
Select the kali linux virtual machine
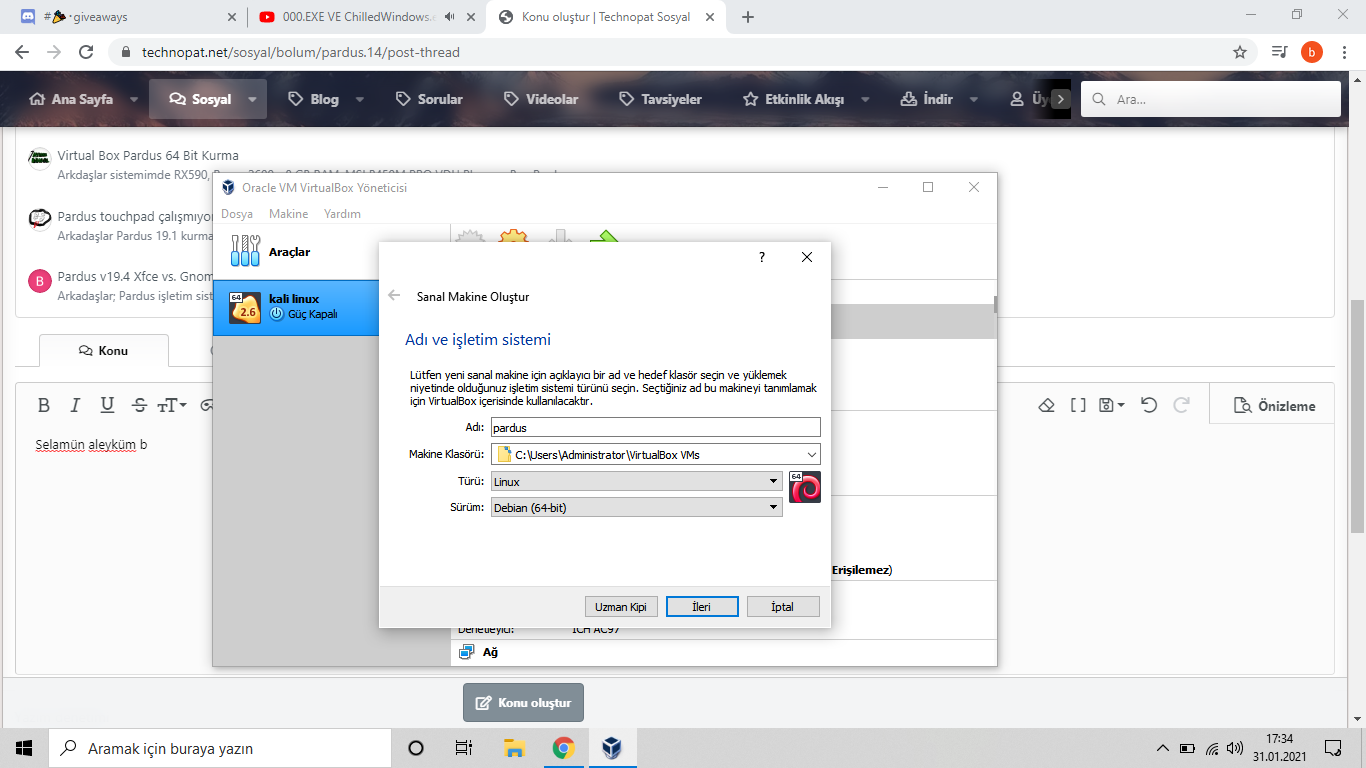(296, 307)
